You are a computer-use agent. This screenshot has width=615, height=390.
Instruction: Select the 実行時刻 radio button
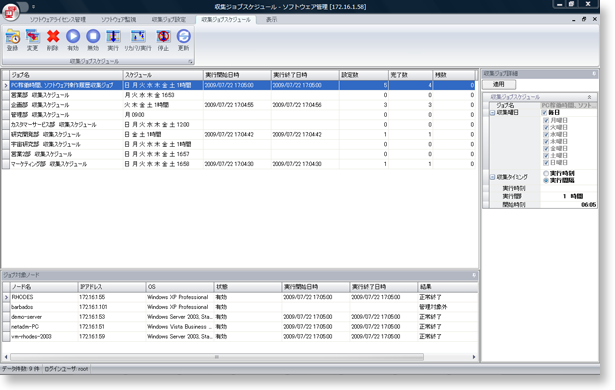(x=546, y=173)
